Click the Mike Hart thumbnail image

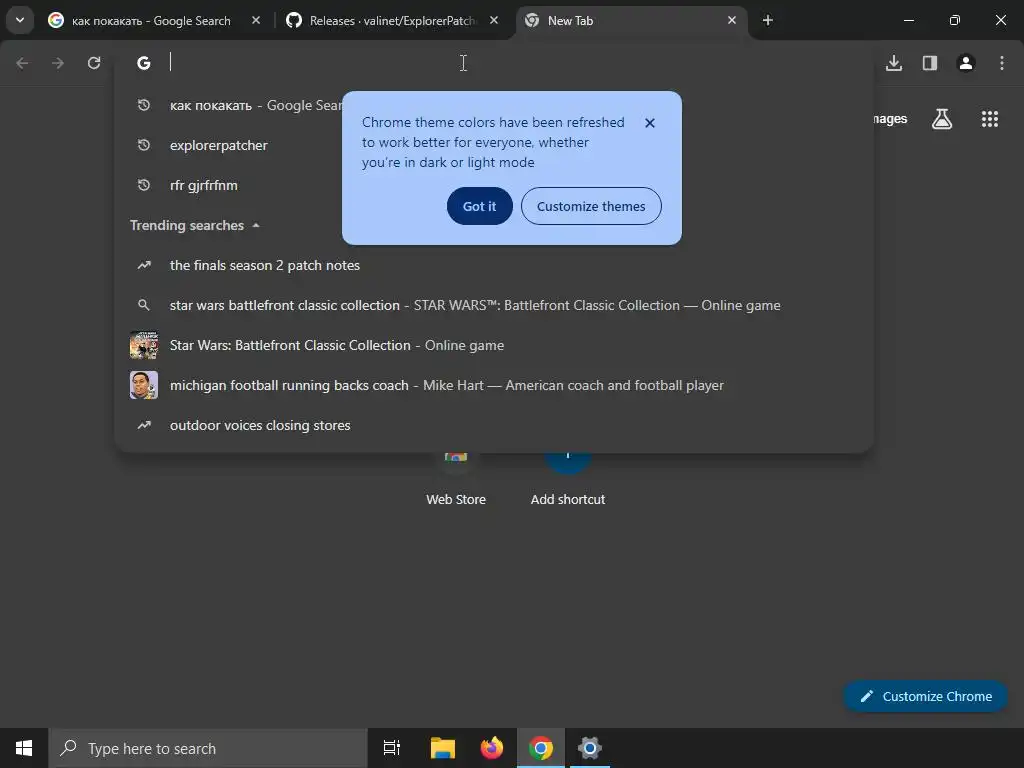144,385
